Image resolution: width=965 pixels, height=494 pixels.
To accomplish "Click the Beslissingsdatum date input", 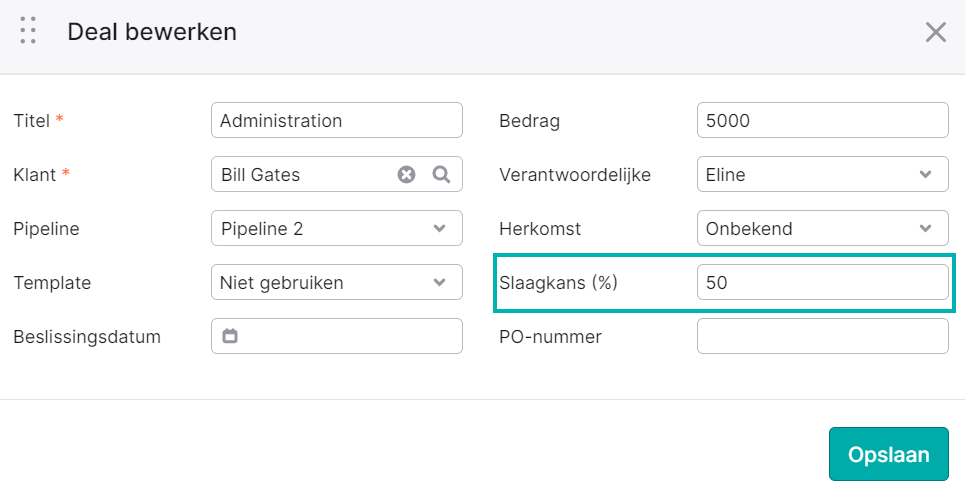I will [x=337, y=336].
